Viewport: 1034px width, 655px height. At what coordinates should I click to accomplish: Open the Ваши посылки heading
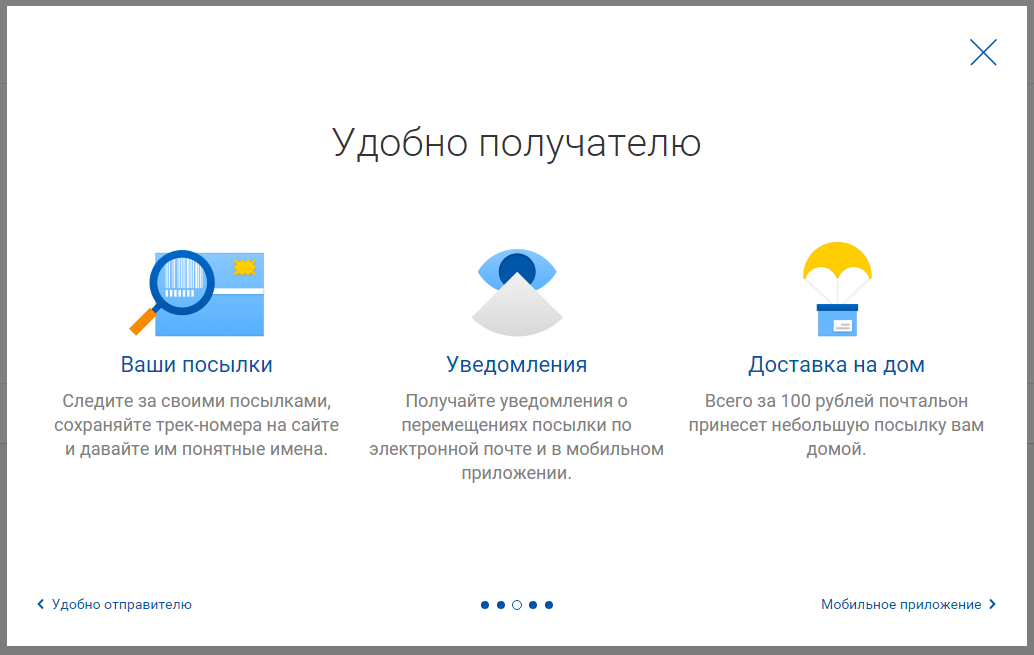tap(197, 364)
